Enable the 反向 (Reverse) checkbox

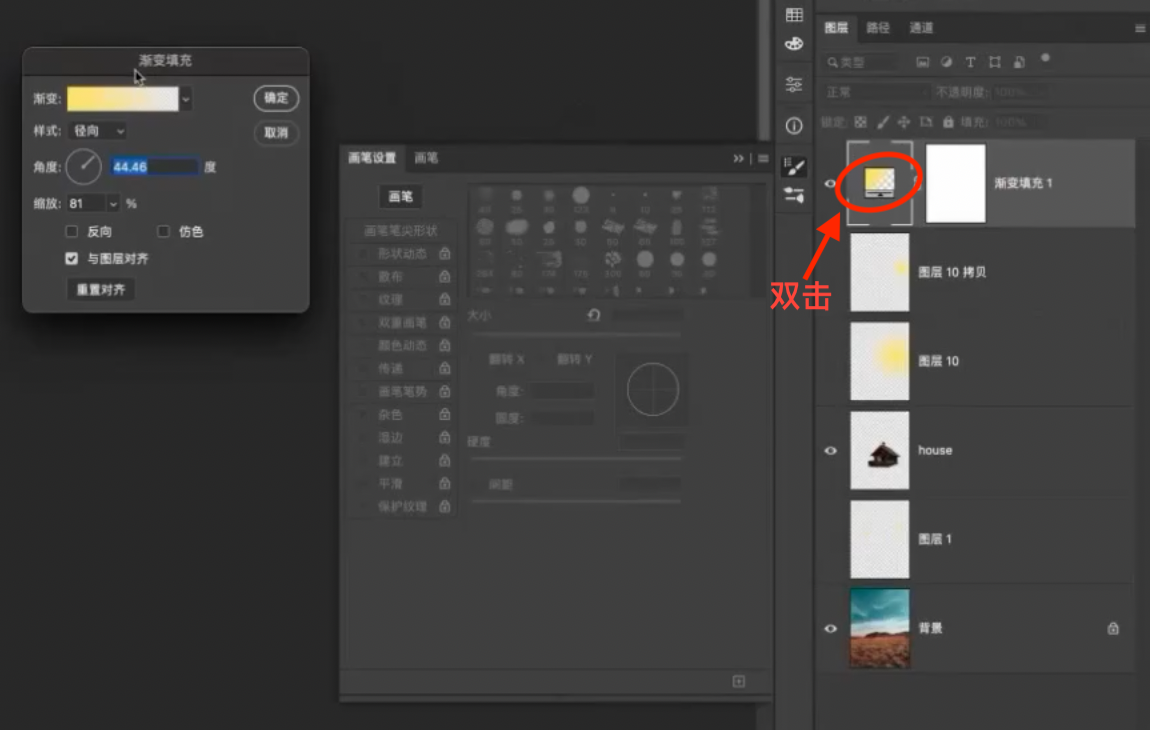(x=72, y=232)
